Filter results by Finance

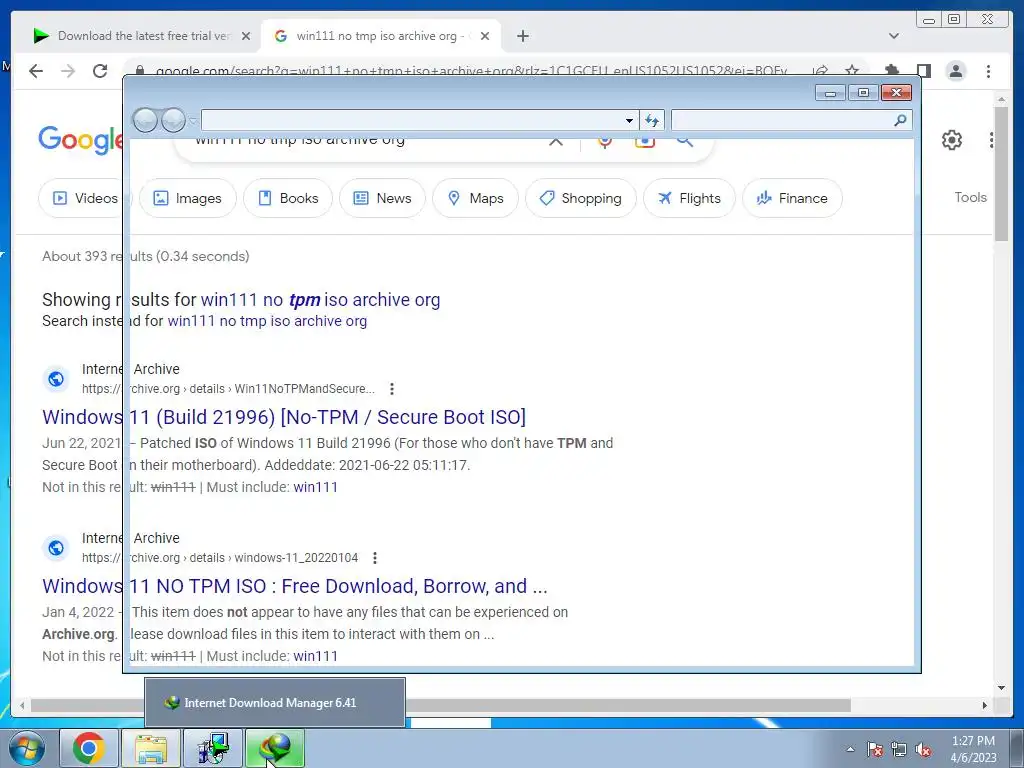pos(792,198)
